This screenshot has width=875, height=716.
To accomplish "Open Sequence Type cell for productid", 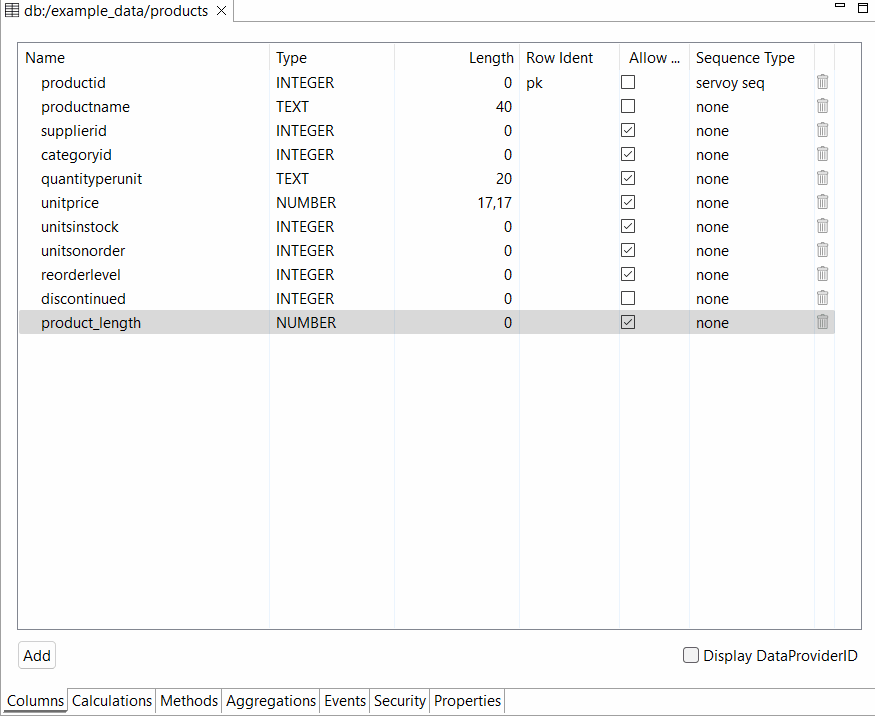I will 750,83.
